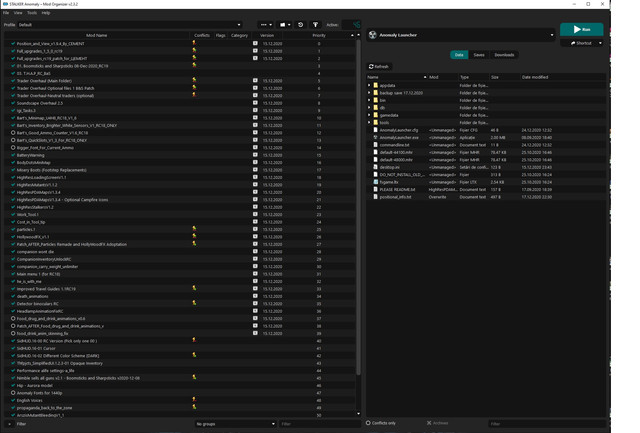Click the data panel Filter input field
This screenshot has height=433, width=640.
[547, 424]
